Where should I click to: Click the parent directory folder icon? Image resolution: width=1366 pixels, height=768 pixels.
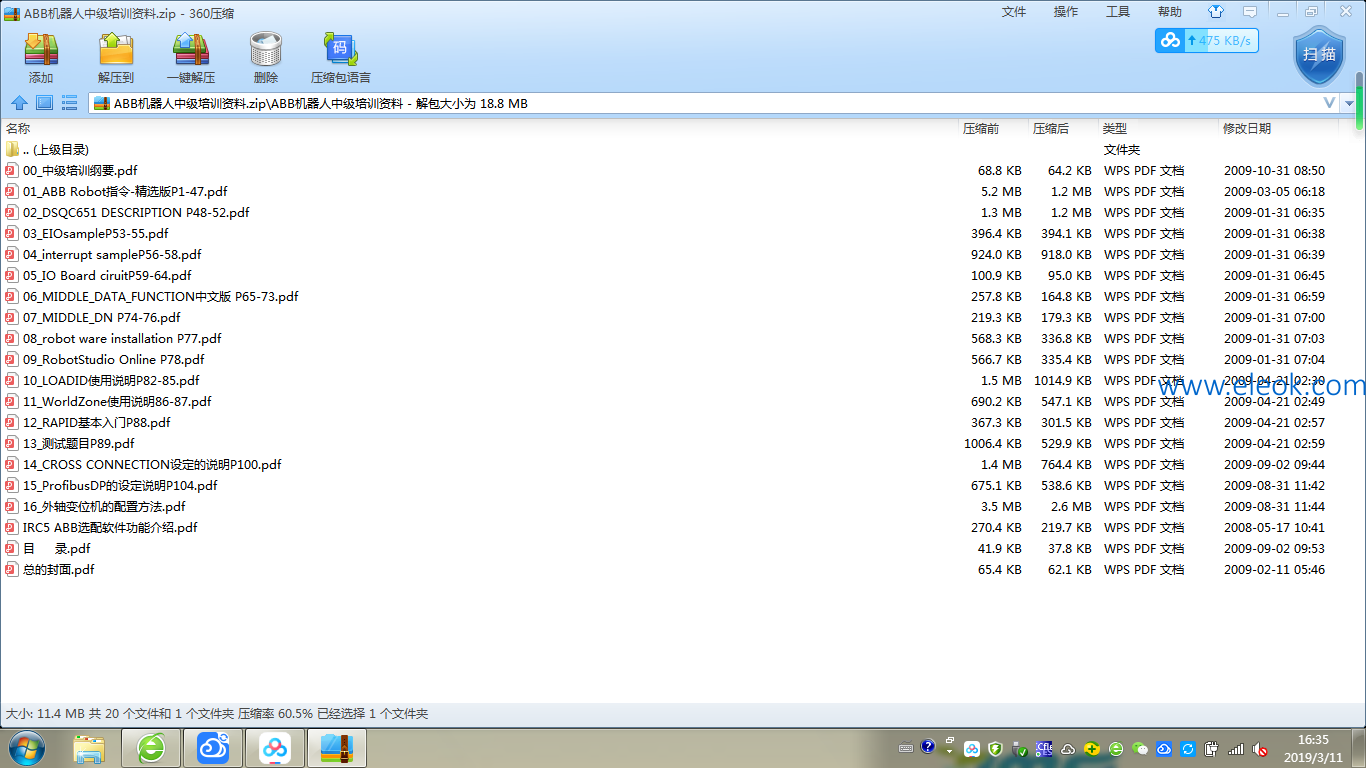coord(12,149)
